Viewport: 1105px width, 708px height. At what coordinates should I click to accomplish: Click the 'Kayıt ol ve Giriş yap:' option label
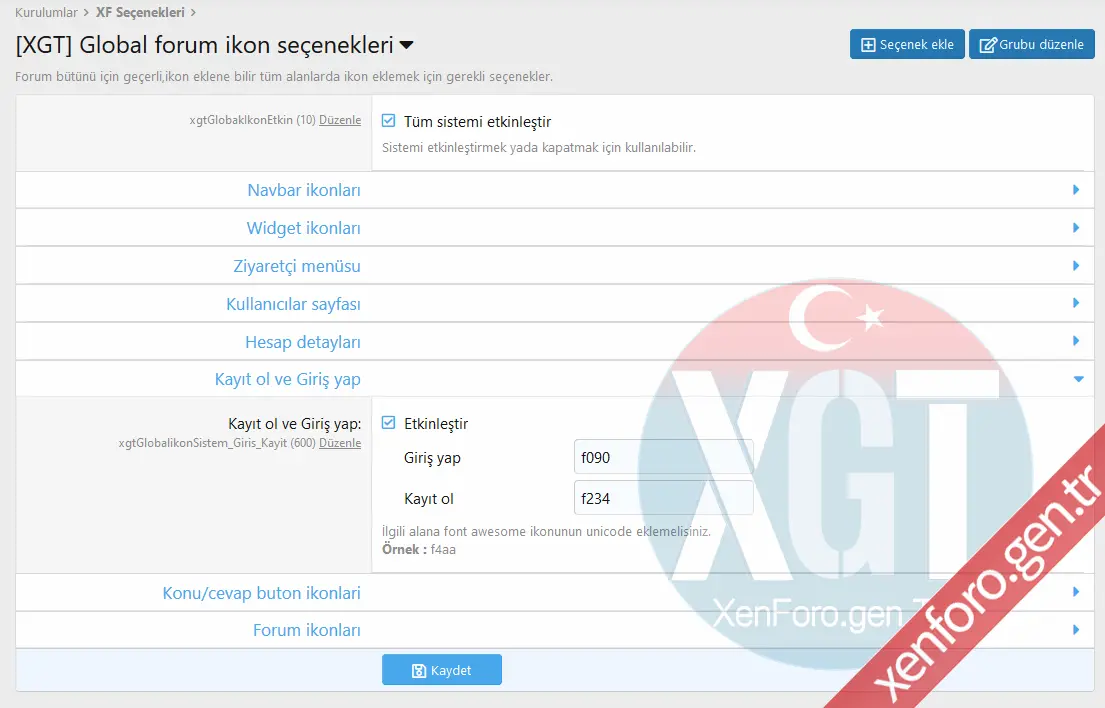coord(295,424)
